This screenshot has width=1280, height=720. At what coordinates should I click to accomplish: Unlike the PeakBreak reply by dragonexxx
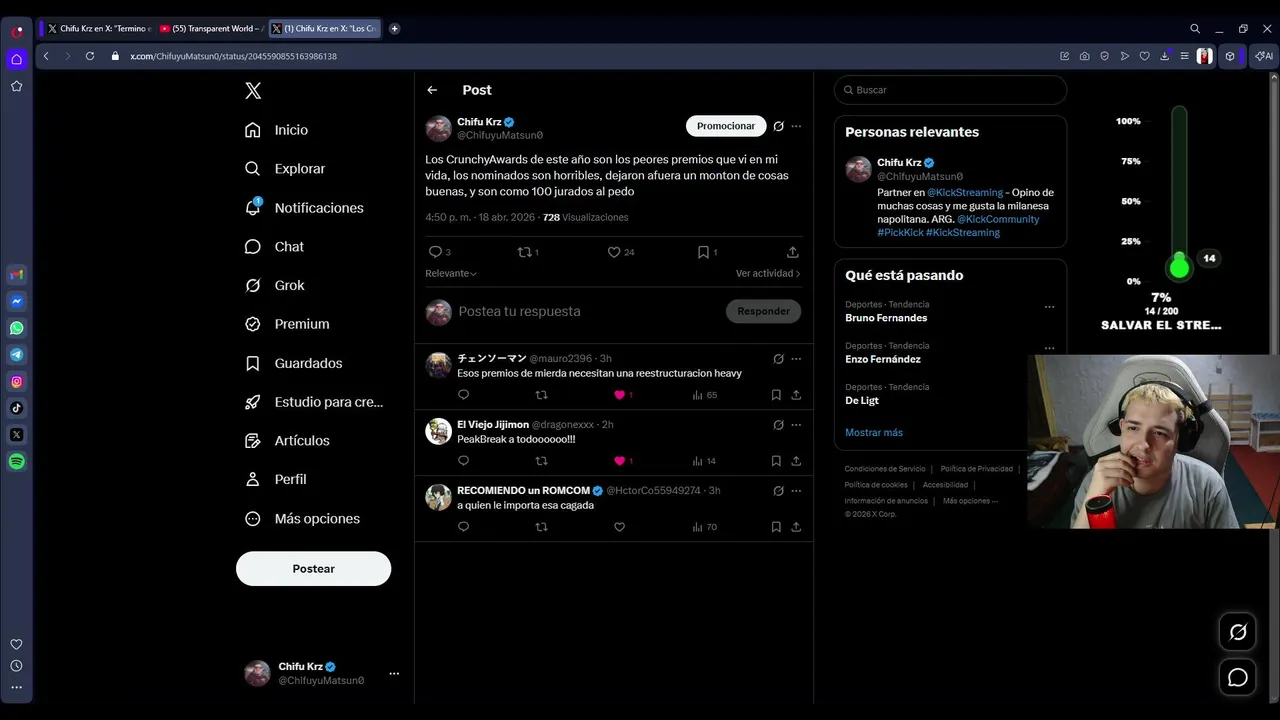(619, 461)
